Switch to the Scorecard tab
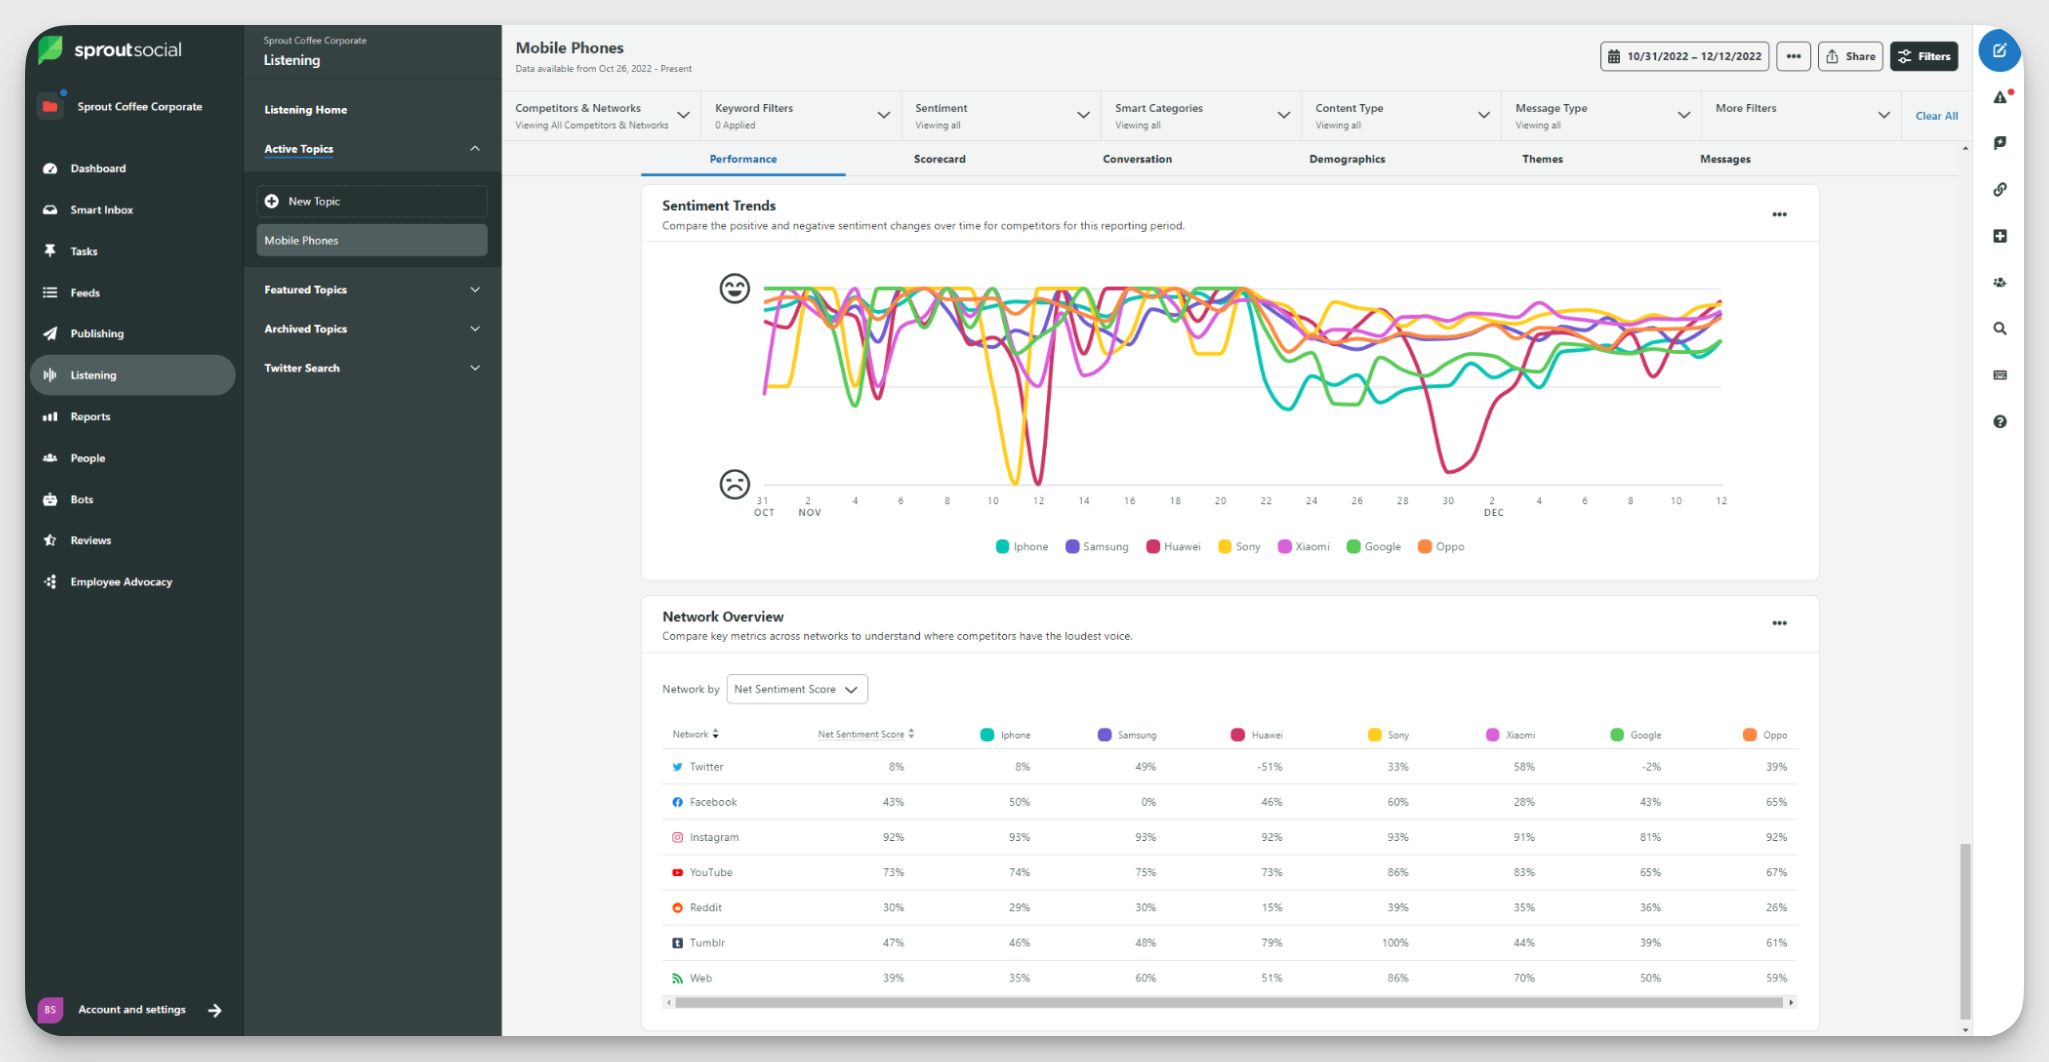The width and height of the screenshot is (2049, 1062). [x=940, y=159]
